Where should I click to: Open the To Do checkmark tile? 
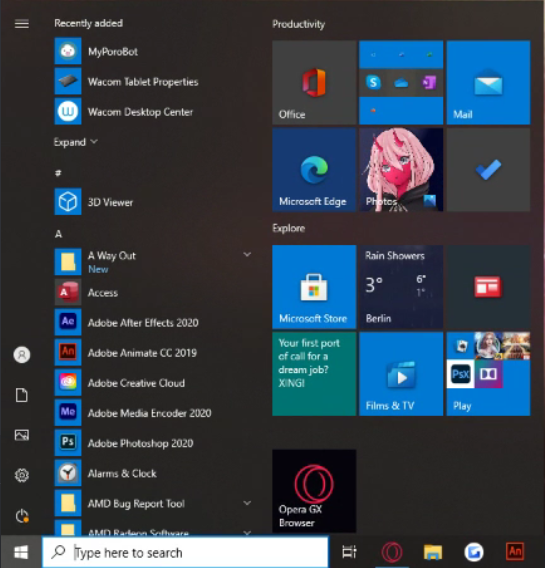(x=488, y=170)
